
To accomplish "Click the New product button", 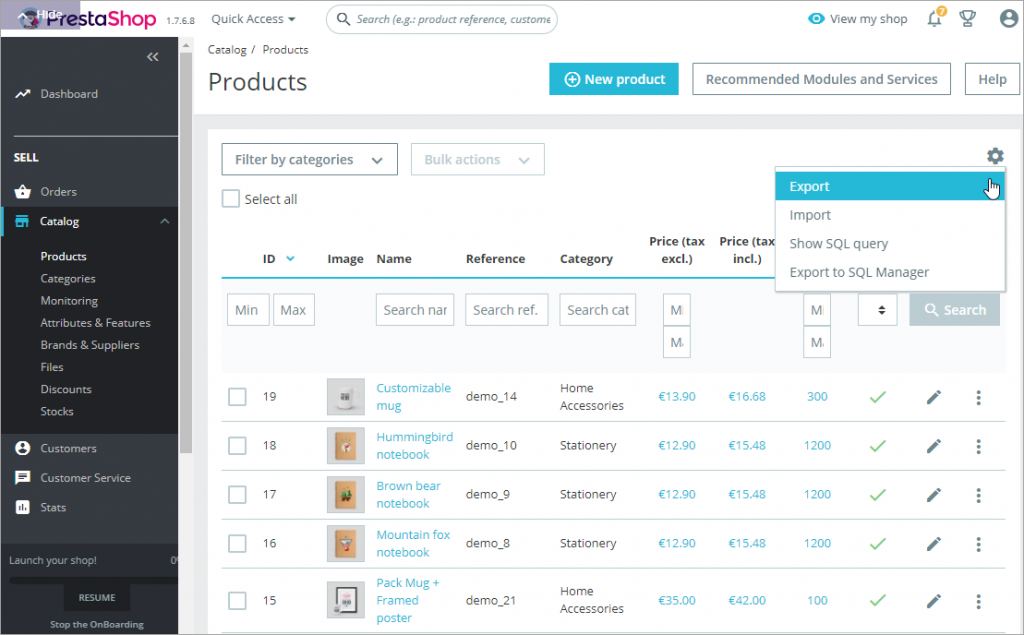I will point(613,78).
